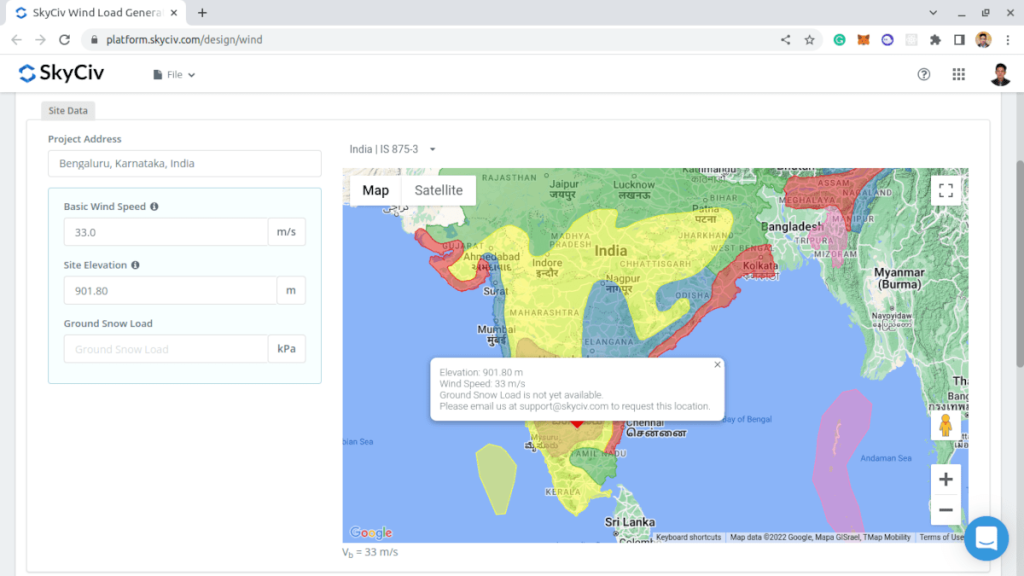Click the user profile avatar
The width and height of the screenshot is (1024, 576).
(x=1000, y=74)
